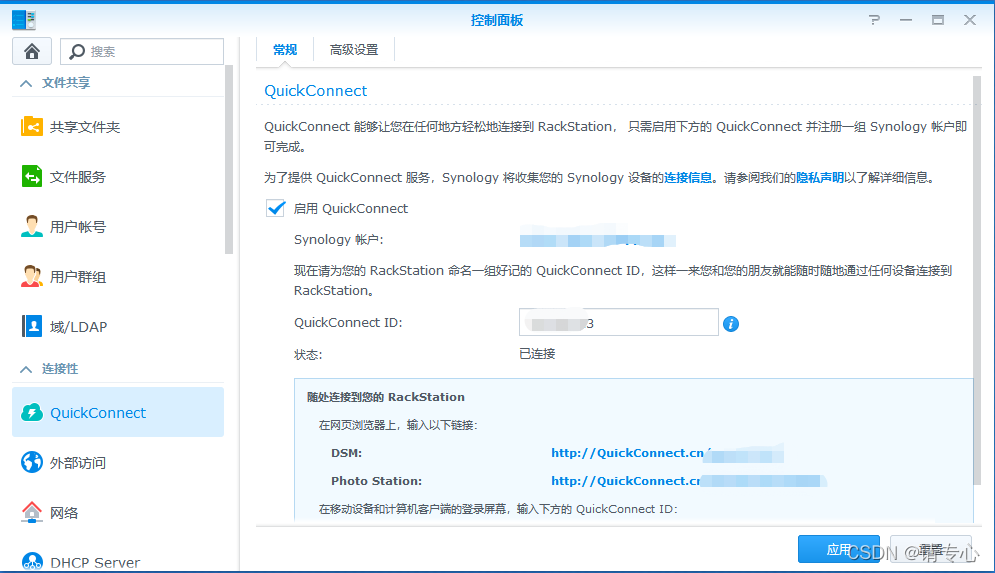
Task: Open the DSM QuickConnect.cn link
Action: click(667, 453)
